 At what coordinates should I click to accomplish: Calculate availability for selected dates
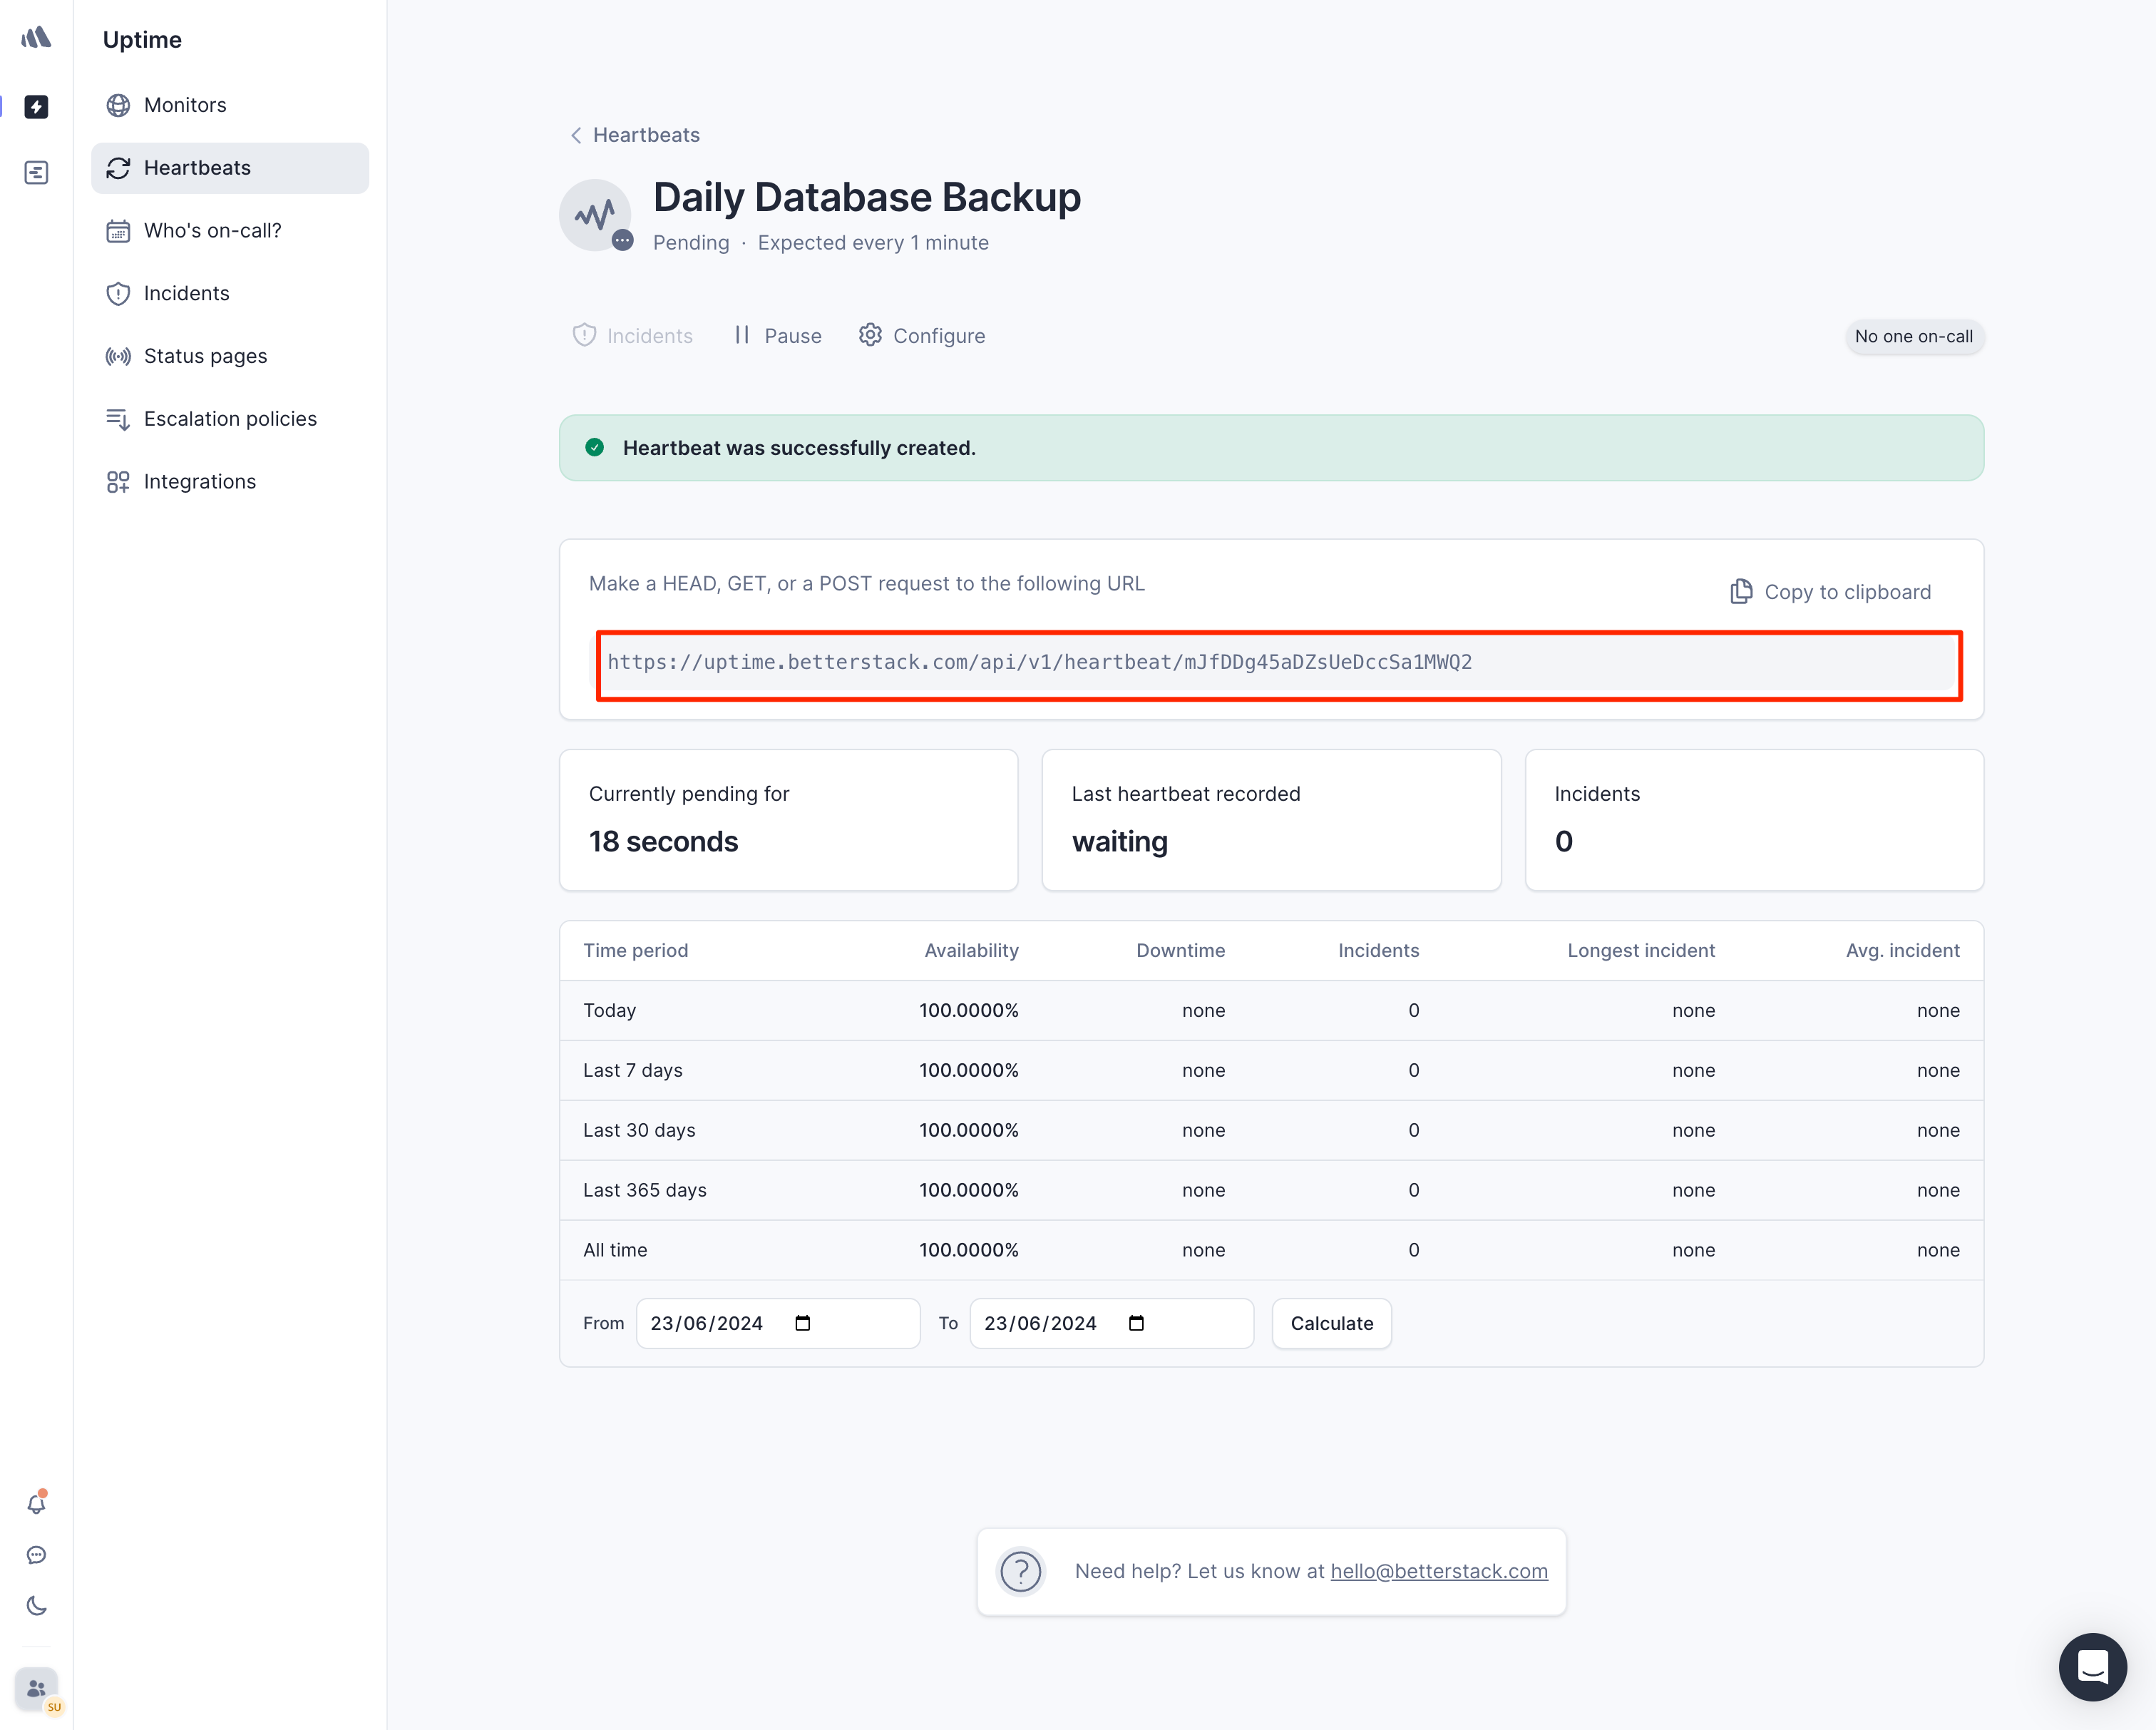pos(1331,1323)
